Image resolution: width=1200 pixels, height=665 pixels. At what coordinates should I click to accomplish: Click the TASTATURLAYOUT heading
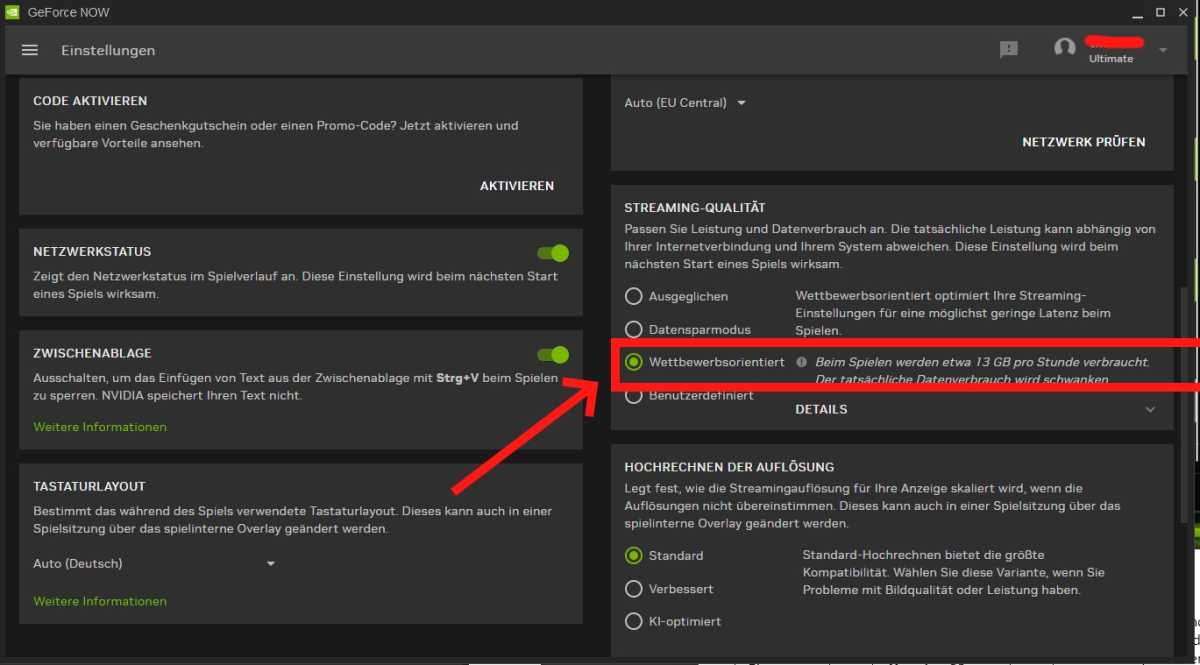coord(90,485)
